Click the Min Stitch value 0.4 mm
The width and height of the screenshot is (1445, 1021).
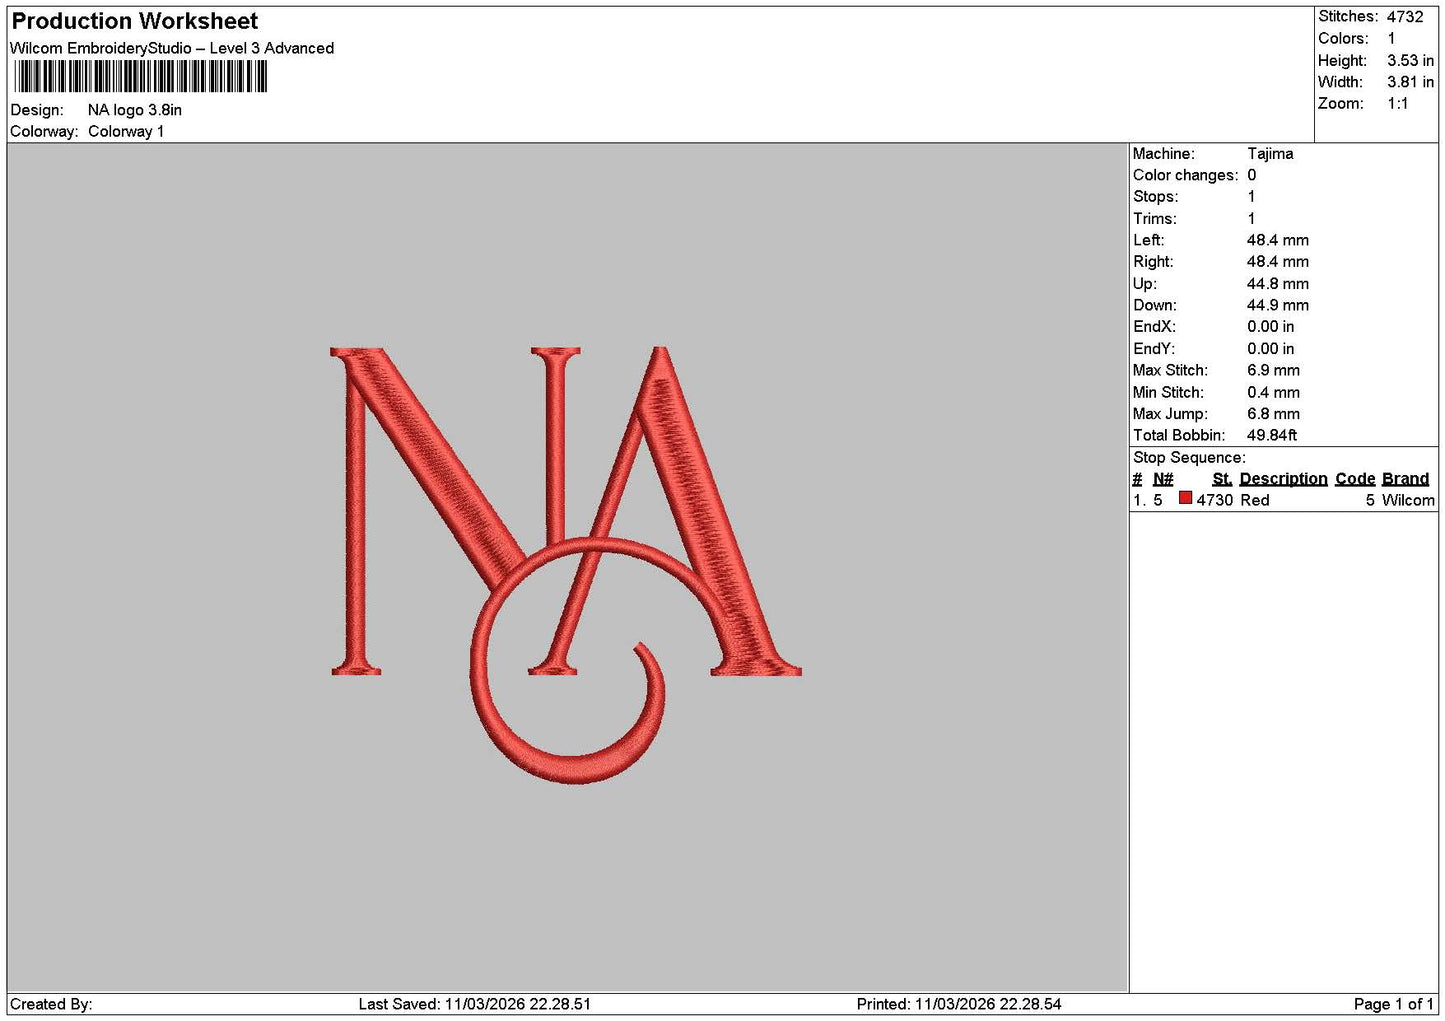pyautogui.click(x=1273, y=392)
